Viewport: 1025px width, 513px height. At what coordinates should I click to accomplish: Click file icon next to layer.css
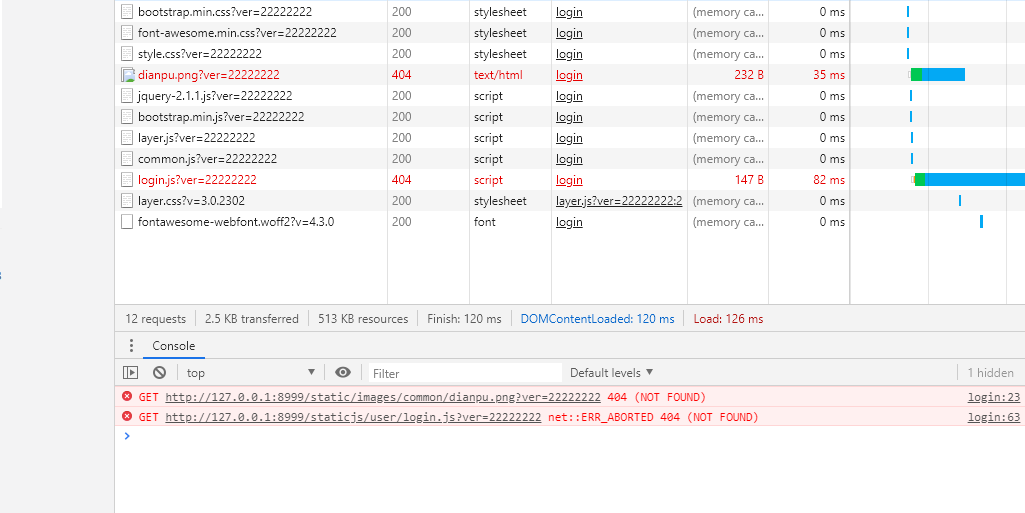pos(127,201)
